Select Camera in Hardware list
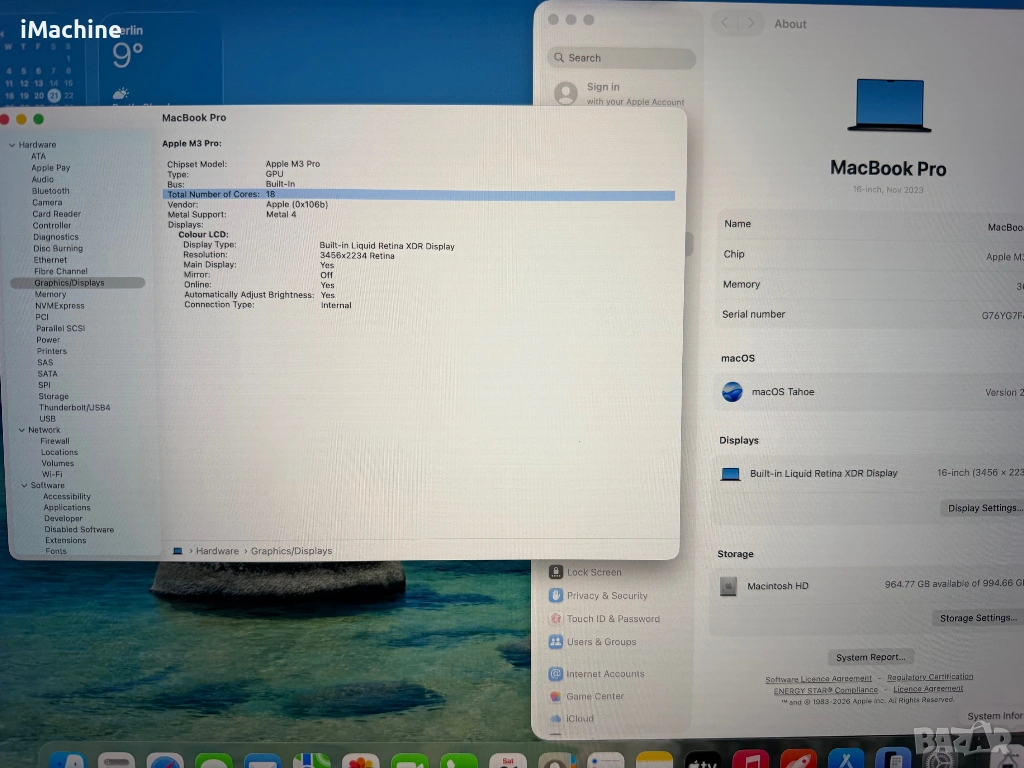Image resolution: width=1024 pixels, height=768 pixels. coord(47,202)
